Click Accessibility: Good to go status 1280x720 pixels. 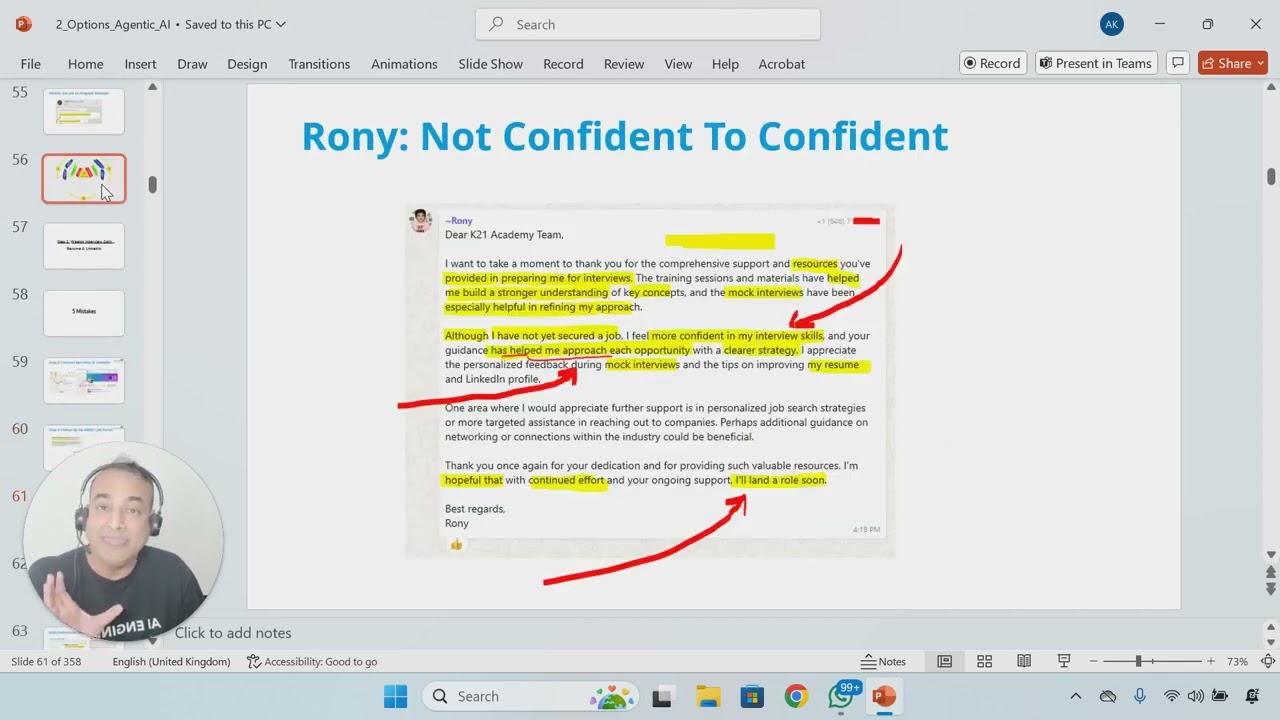click(312, 662)
